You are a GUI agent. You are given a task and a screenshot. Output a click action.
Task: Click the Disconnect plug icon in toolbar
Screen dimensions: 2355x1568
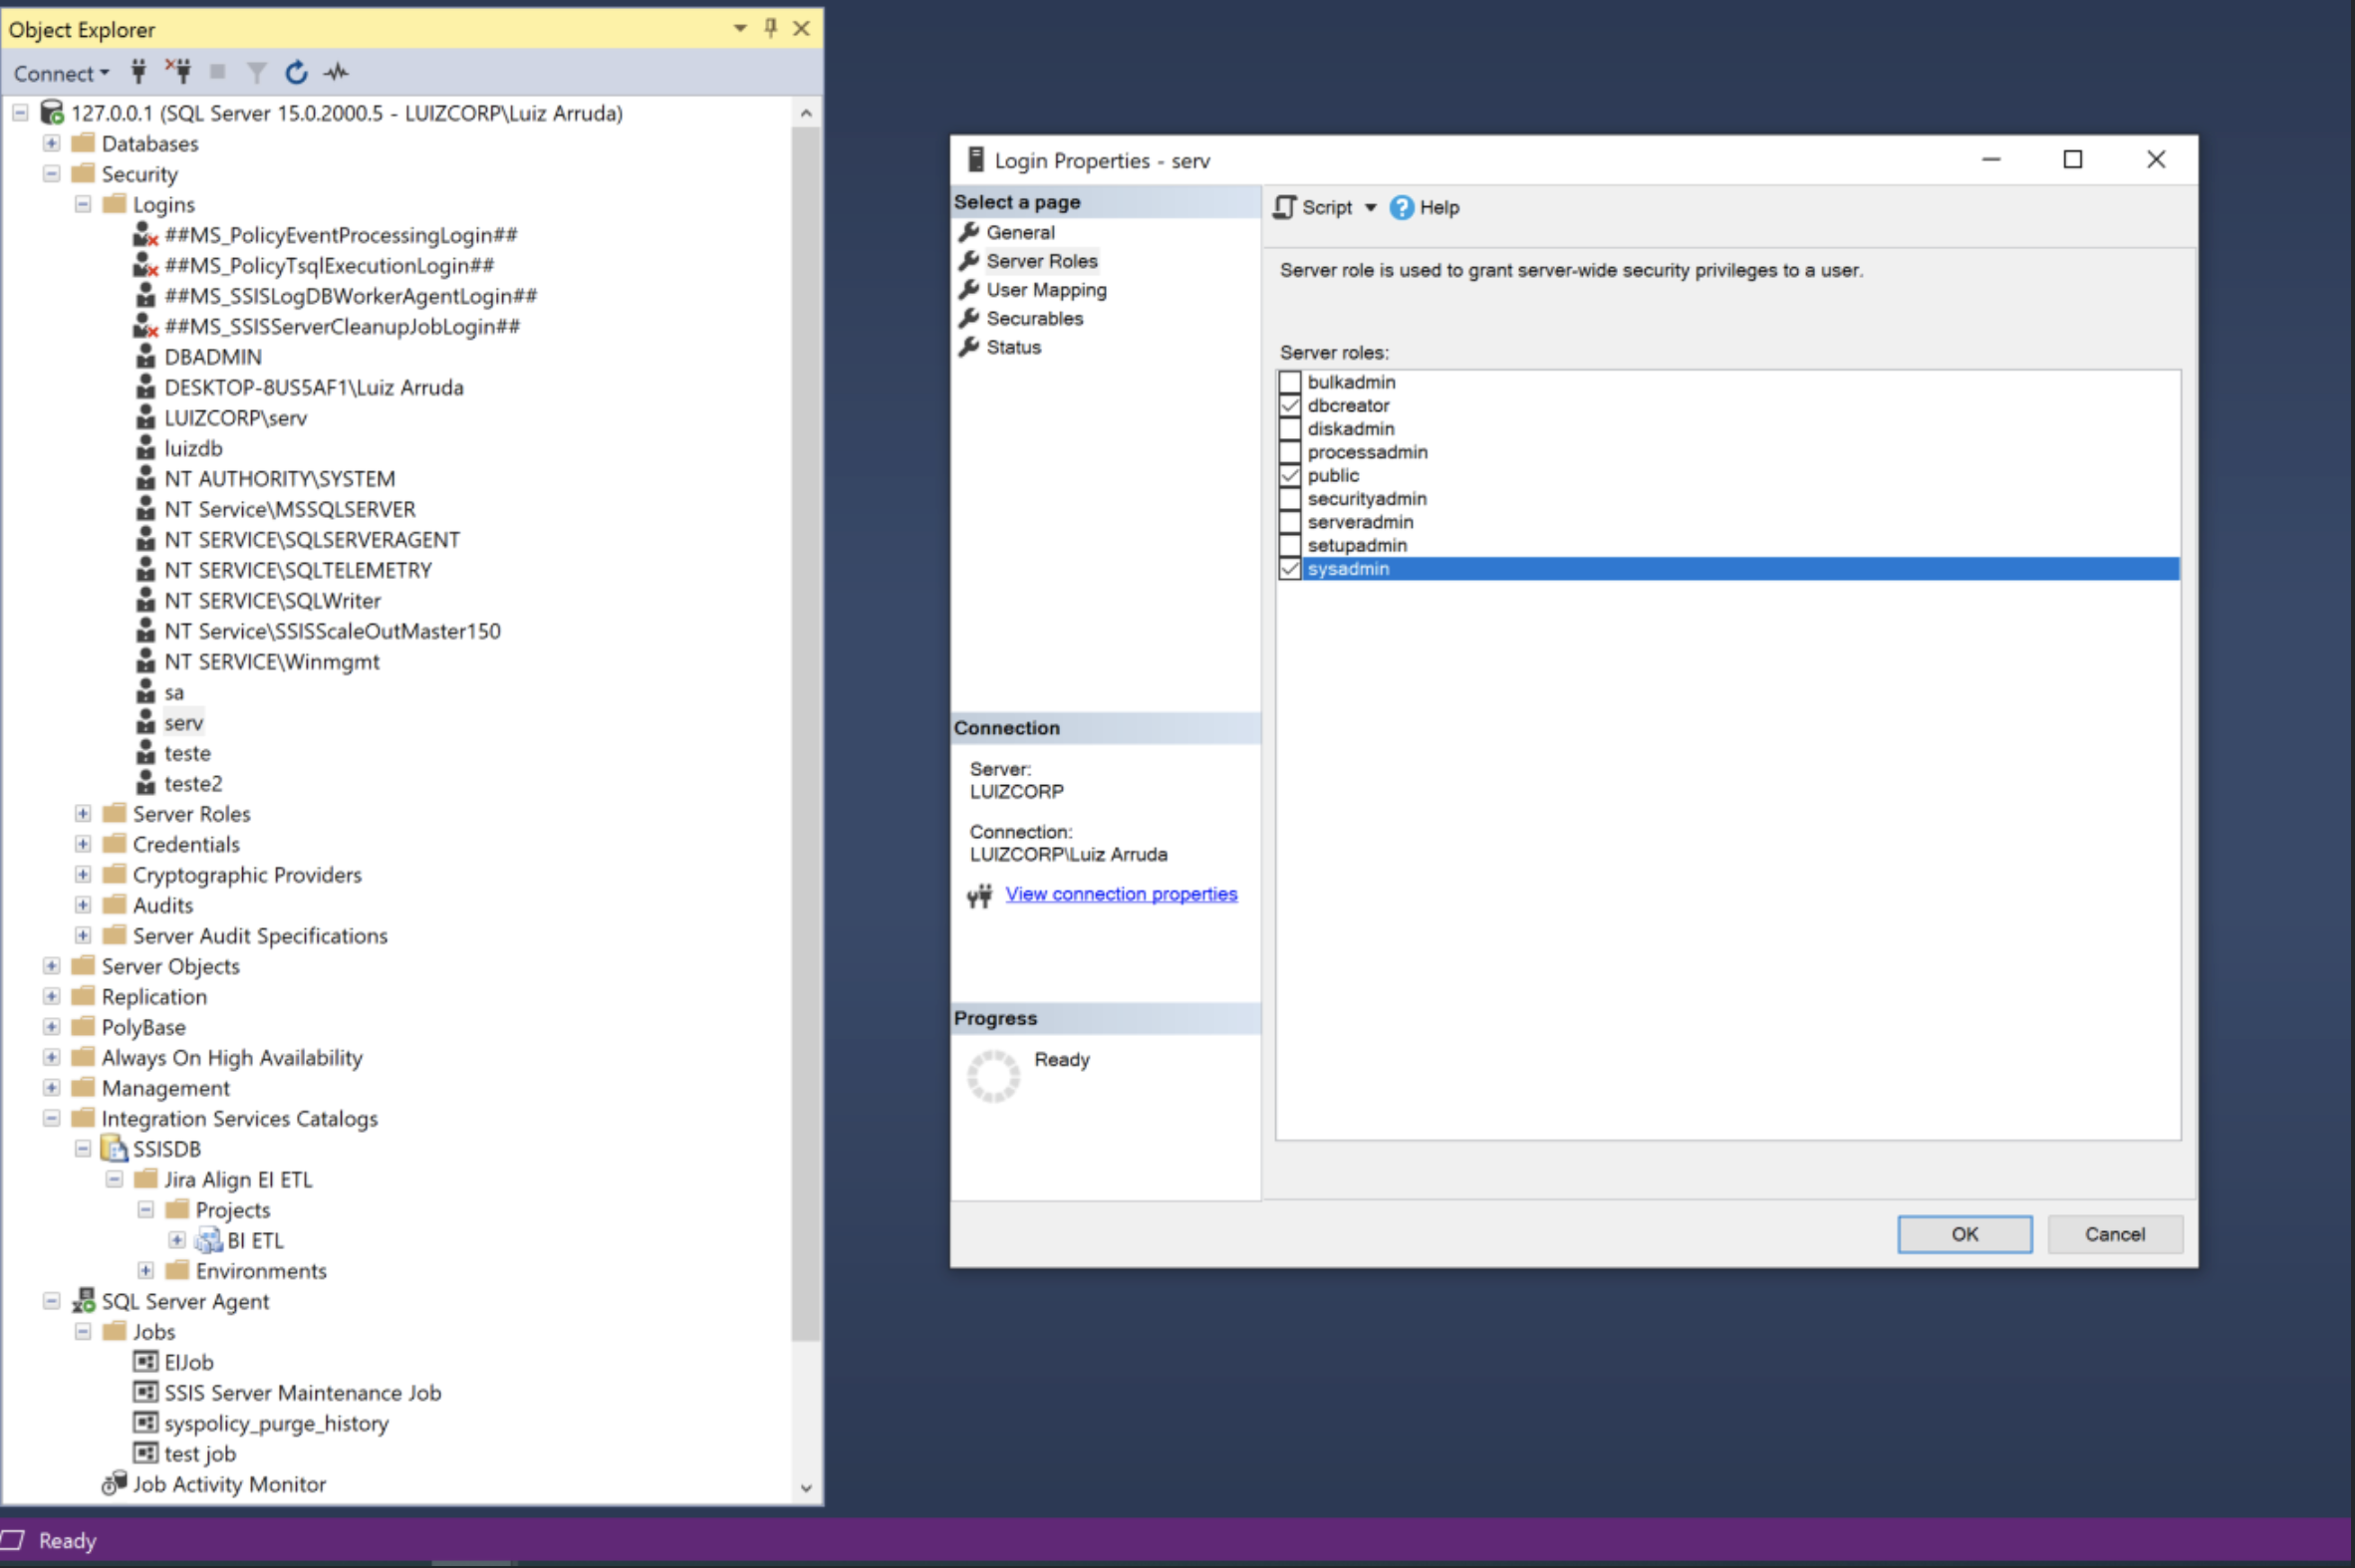179,72
